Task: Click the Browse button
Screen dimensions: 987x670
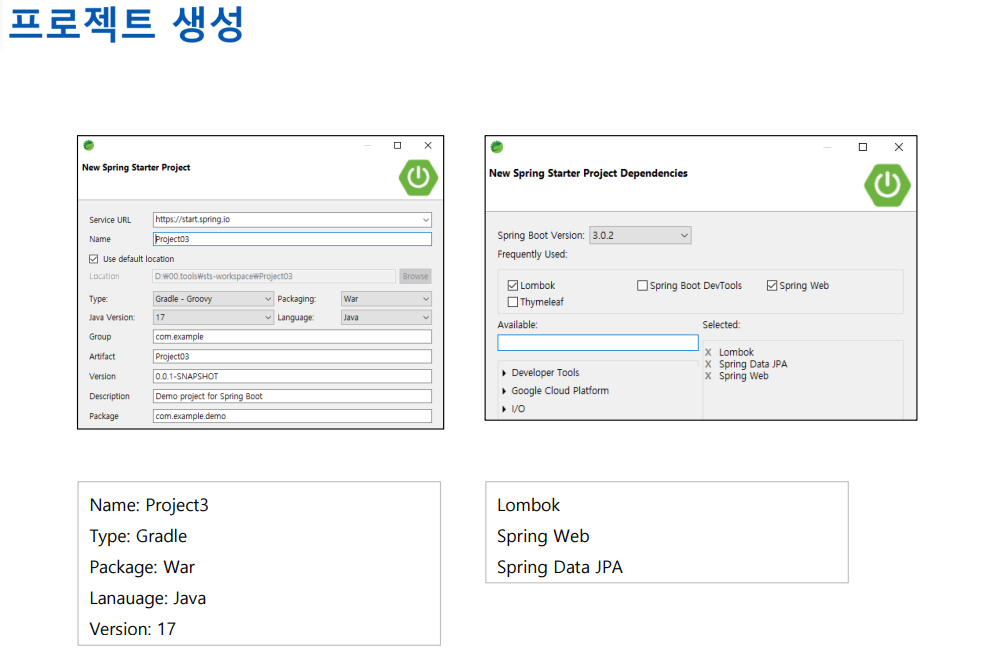Action: 415,276
